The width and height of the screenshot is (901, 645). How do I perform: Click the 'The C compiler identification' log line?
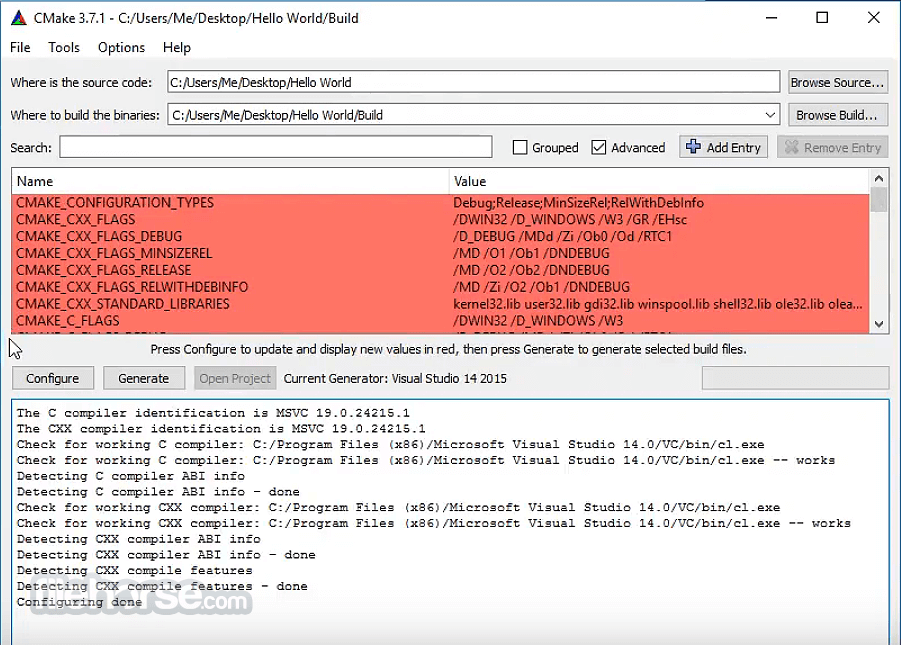[213, 413]
